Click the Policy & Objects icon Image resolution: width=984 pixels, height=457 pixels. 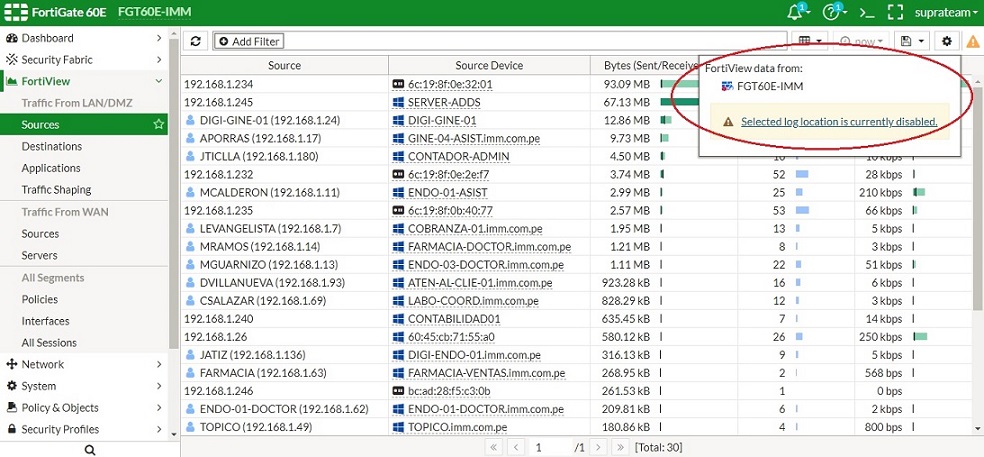tap(11, 407)
